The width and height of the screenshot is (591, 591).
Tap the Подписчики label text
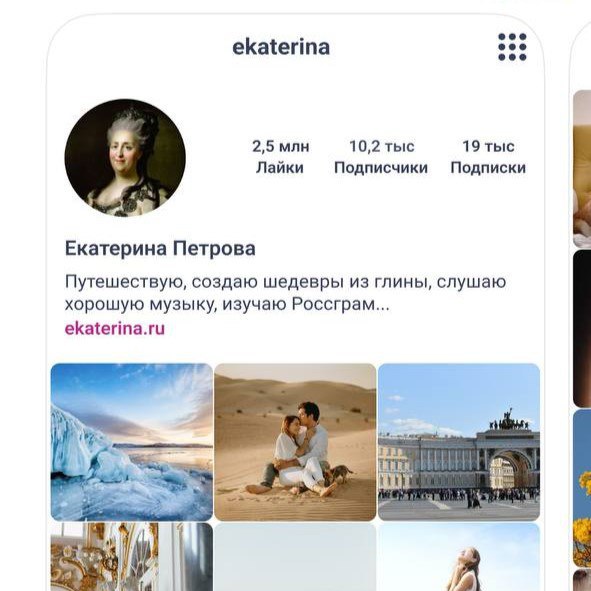[381, 168]
